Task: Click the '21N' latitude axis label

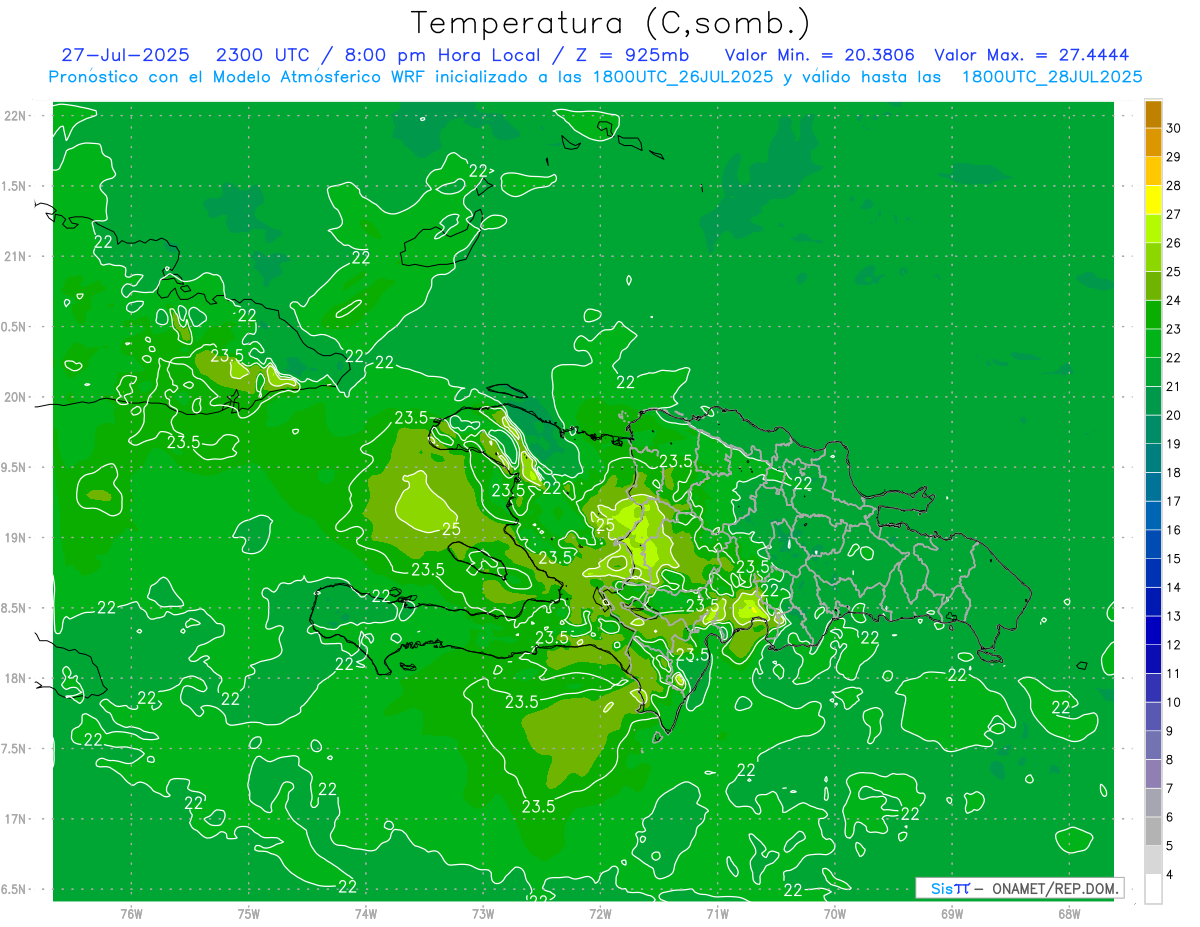Action: (x=17, y=257)
